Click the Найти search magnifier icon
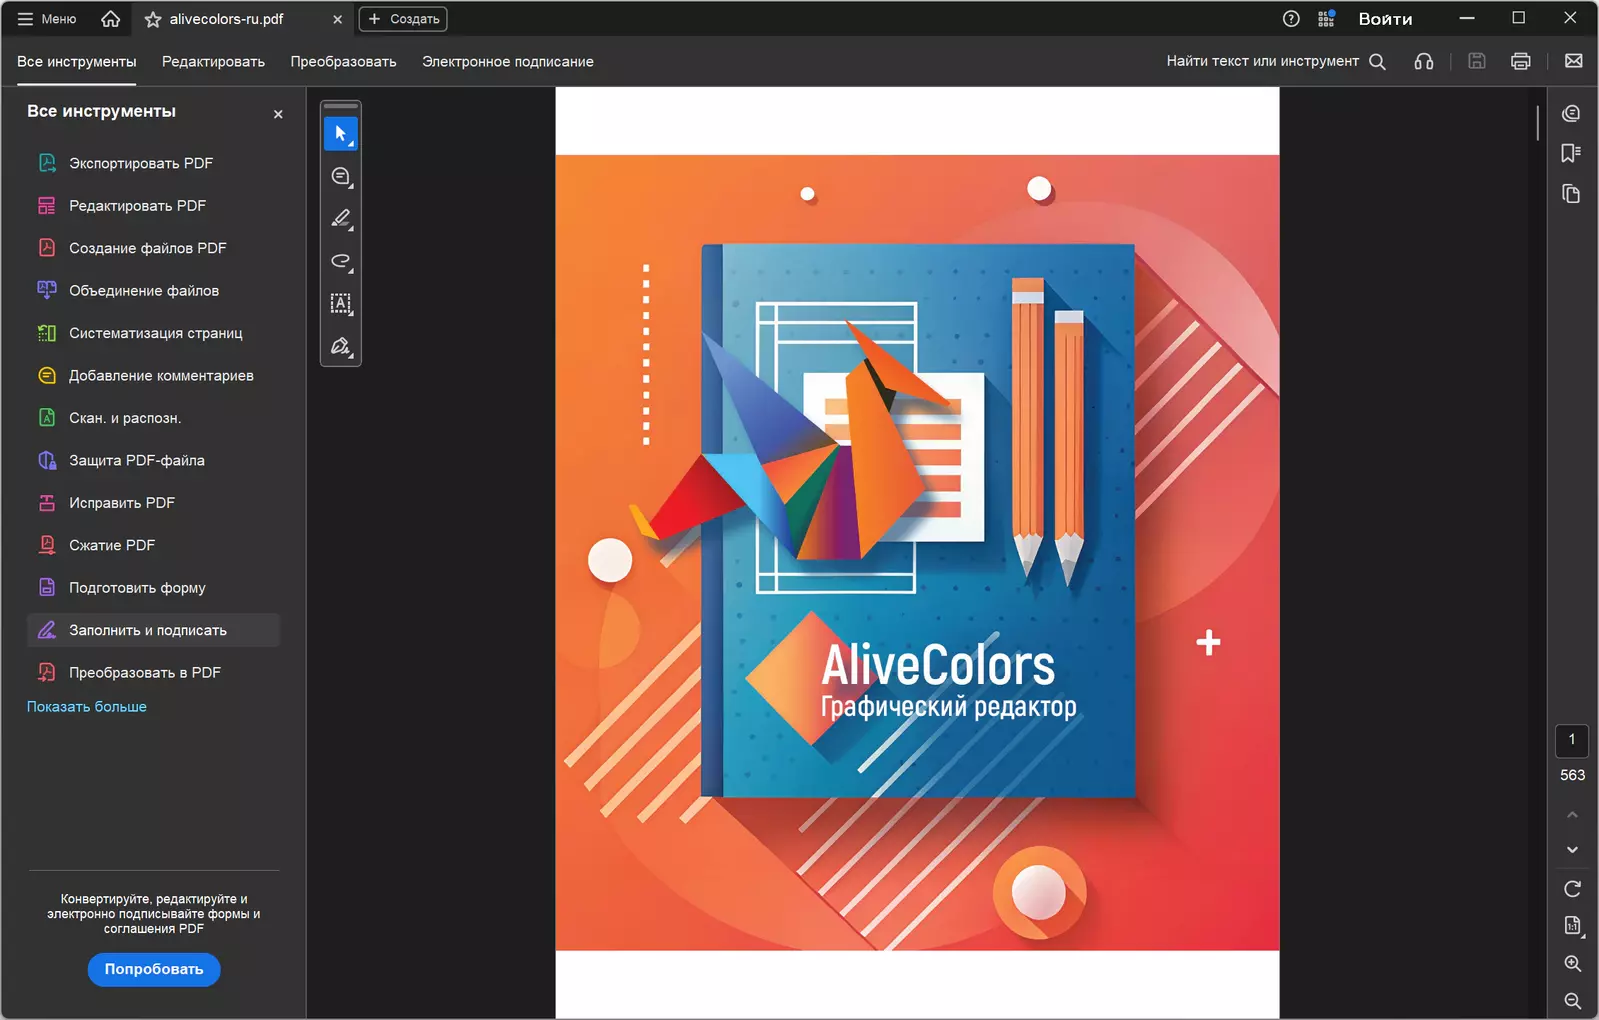The image size is (1599, 1020). pos(1377,61)
